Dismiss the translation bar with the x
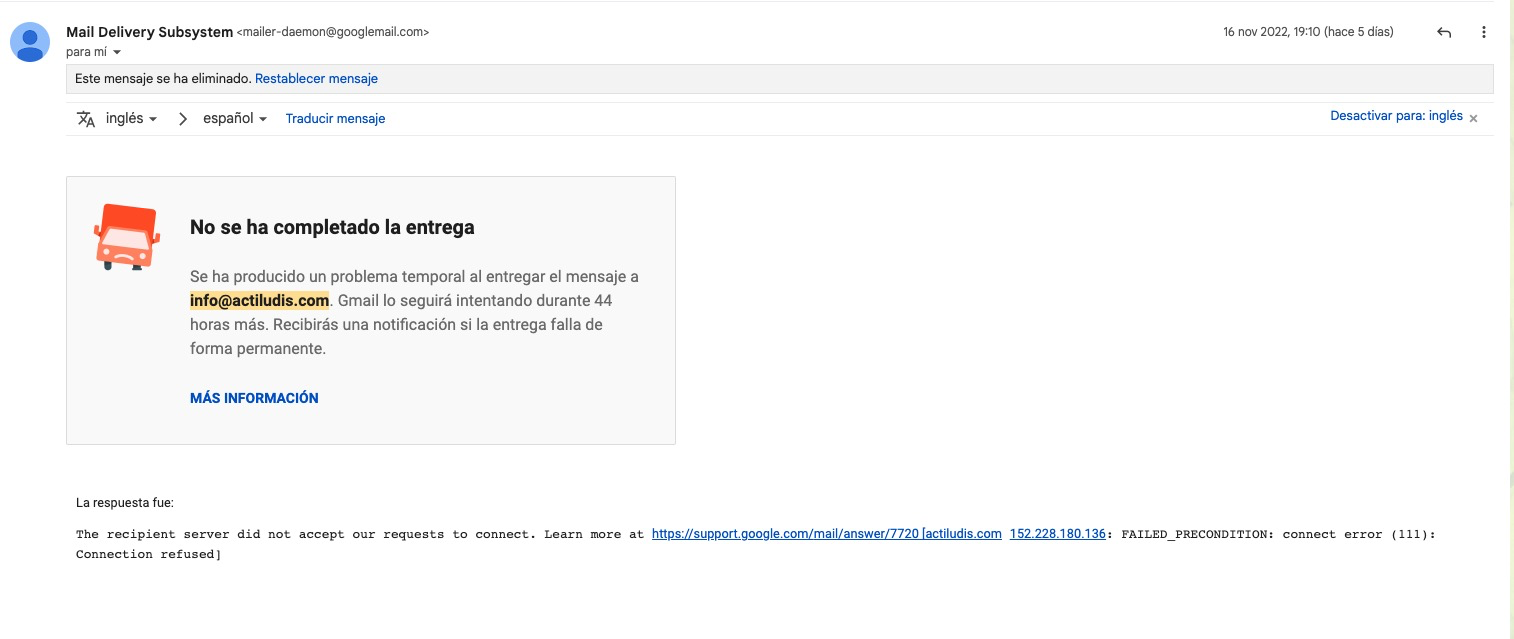This screenshot has width=1514, height=639. [1473, 118]
